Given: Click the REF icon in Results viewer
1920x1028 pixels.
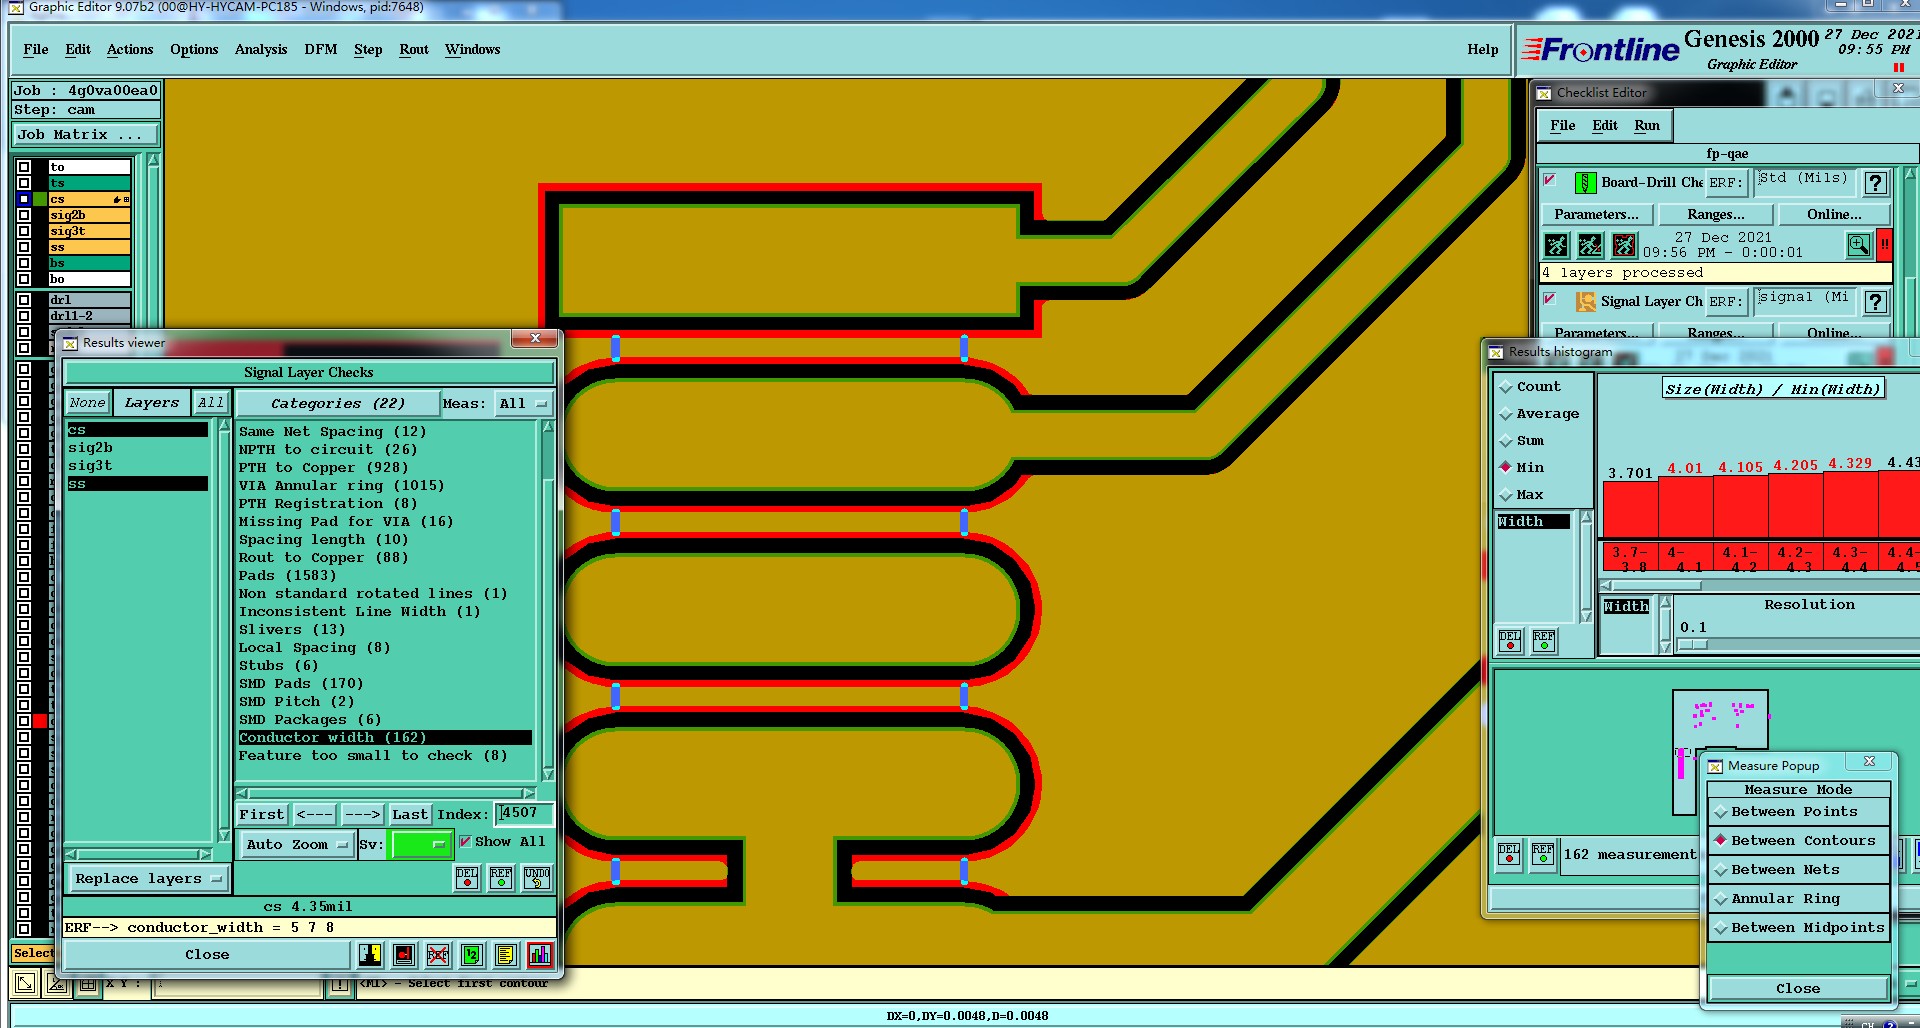Looking at the screenshot, I should pyautogui.click(x=501, y=877).
